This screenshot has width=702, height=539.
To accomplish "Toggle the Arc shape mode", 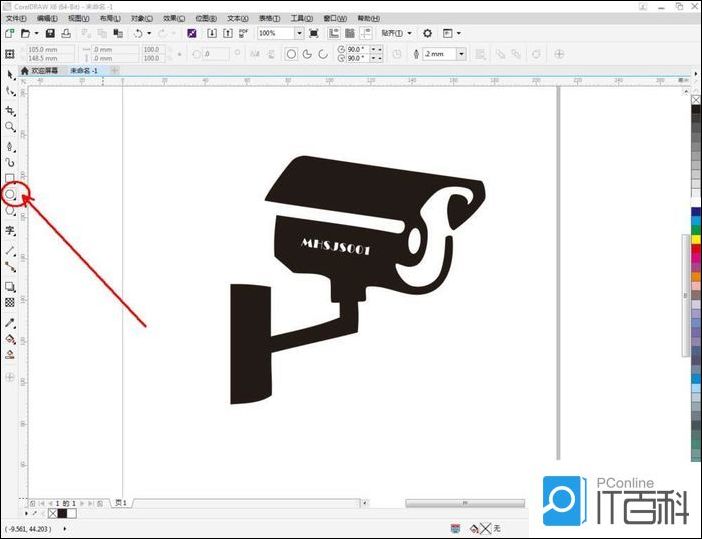I will 324,54.
